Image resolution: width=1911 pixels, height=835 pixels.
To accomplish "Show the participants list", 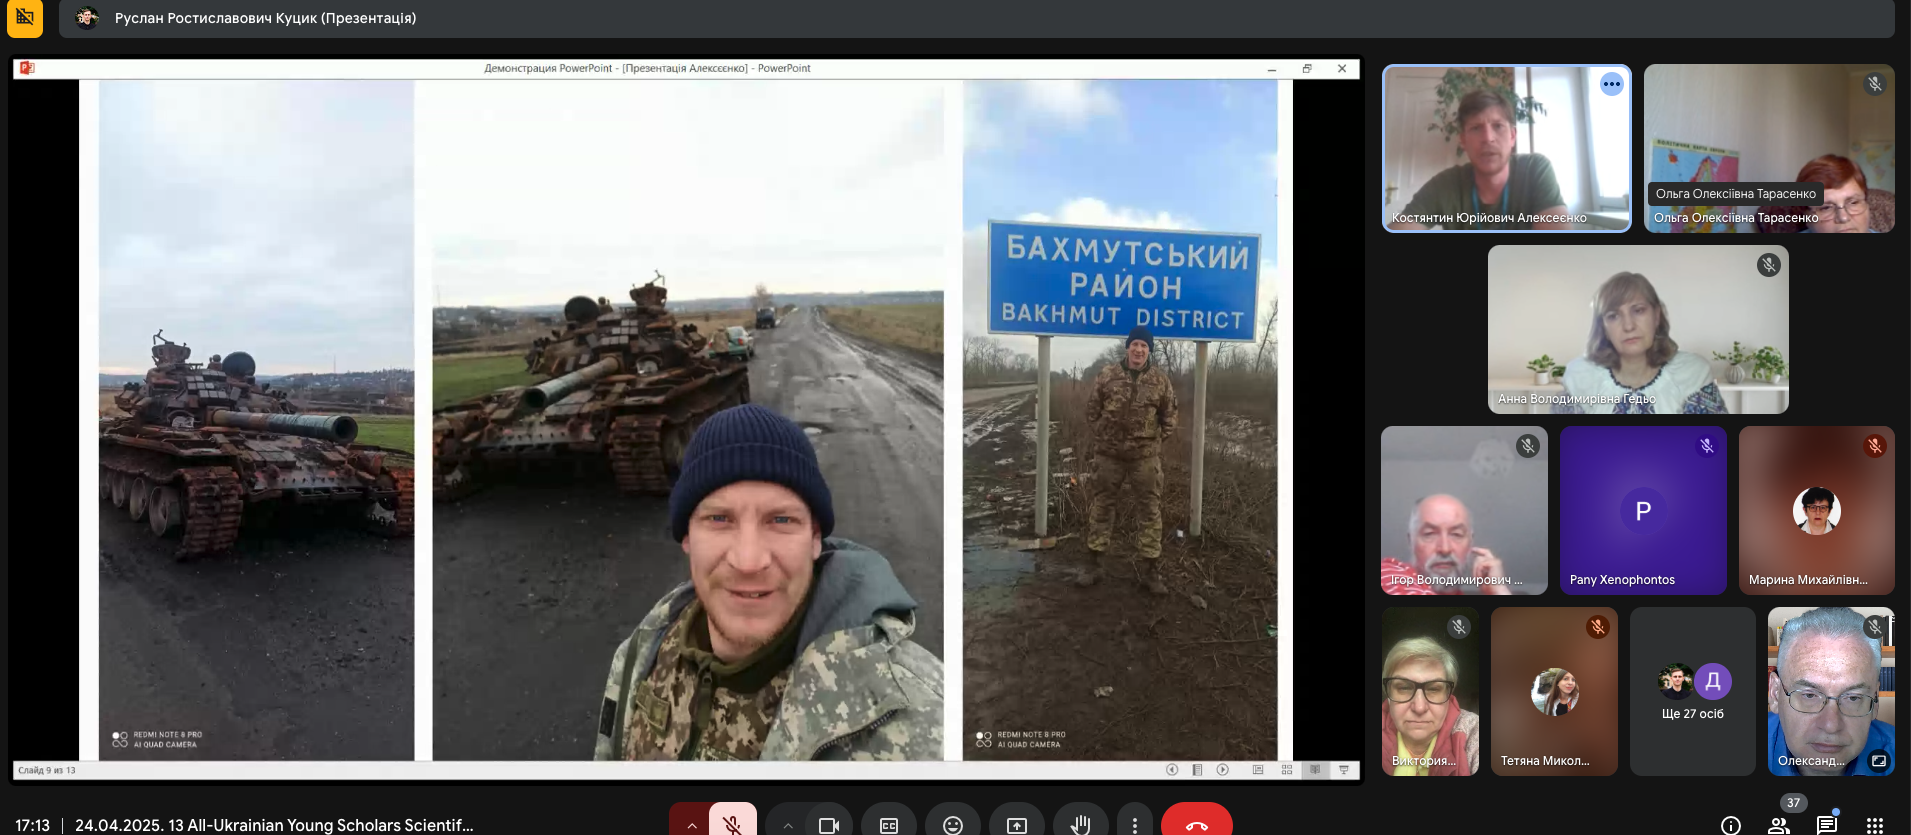I will [x=1778, y=824].
